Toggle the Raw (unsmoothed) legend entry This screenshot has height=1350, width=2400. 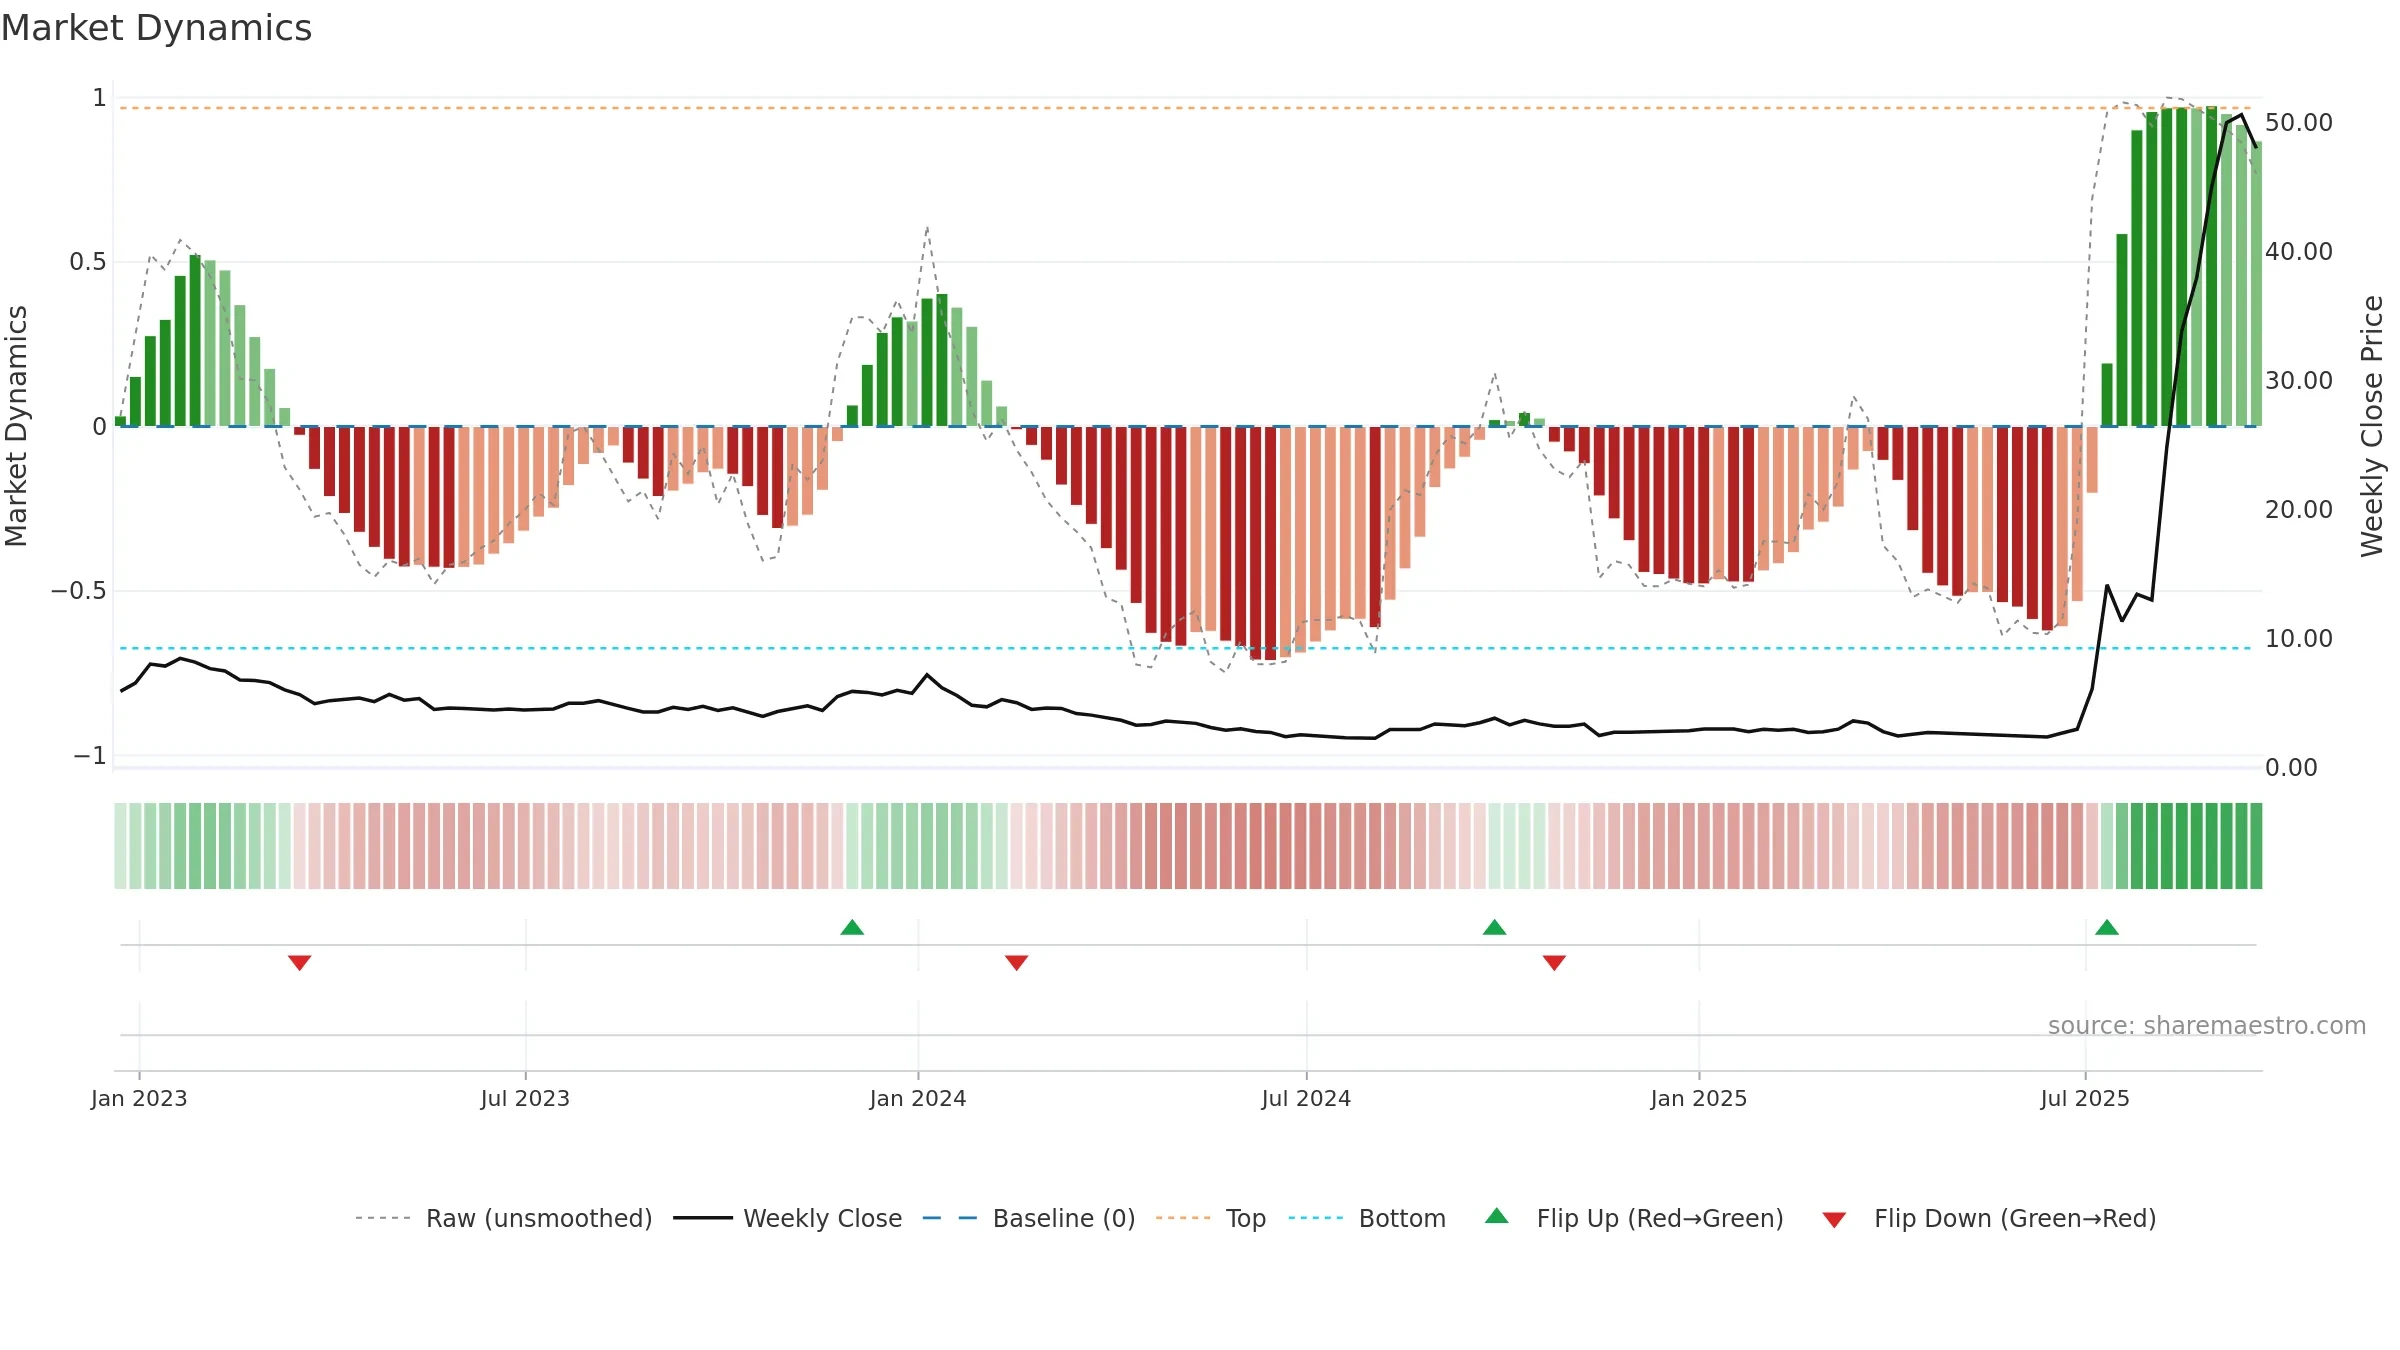(x=504, y=1218)
